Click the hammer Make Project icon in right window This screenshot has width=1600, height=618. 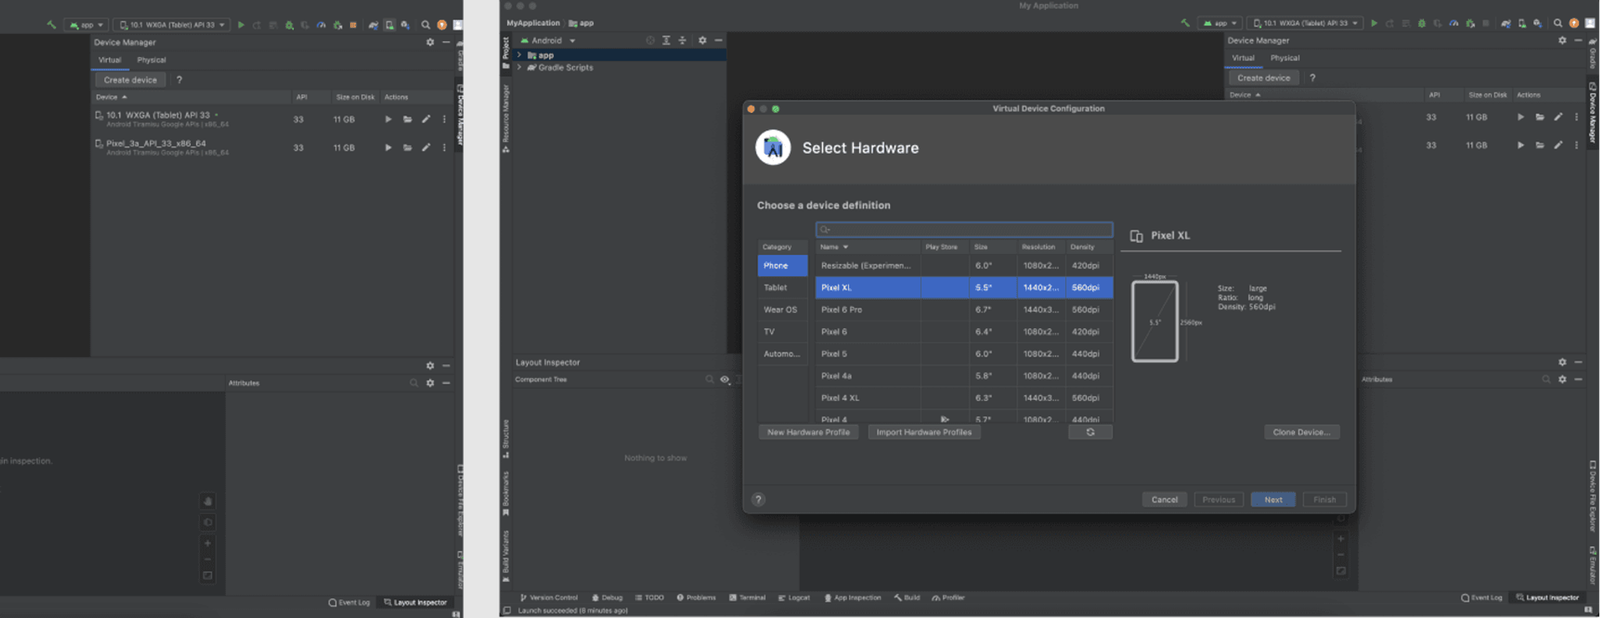(x=1185, y=23)
